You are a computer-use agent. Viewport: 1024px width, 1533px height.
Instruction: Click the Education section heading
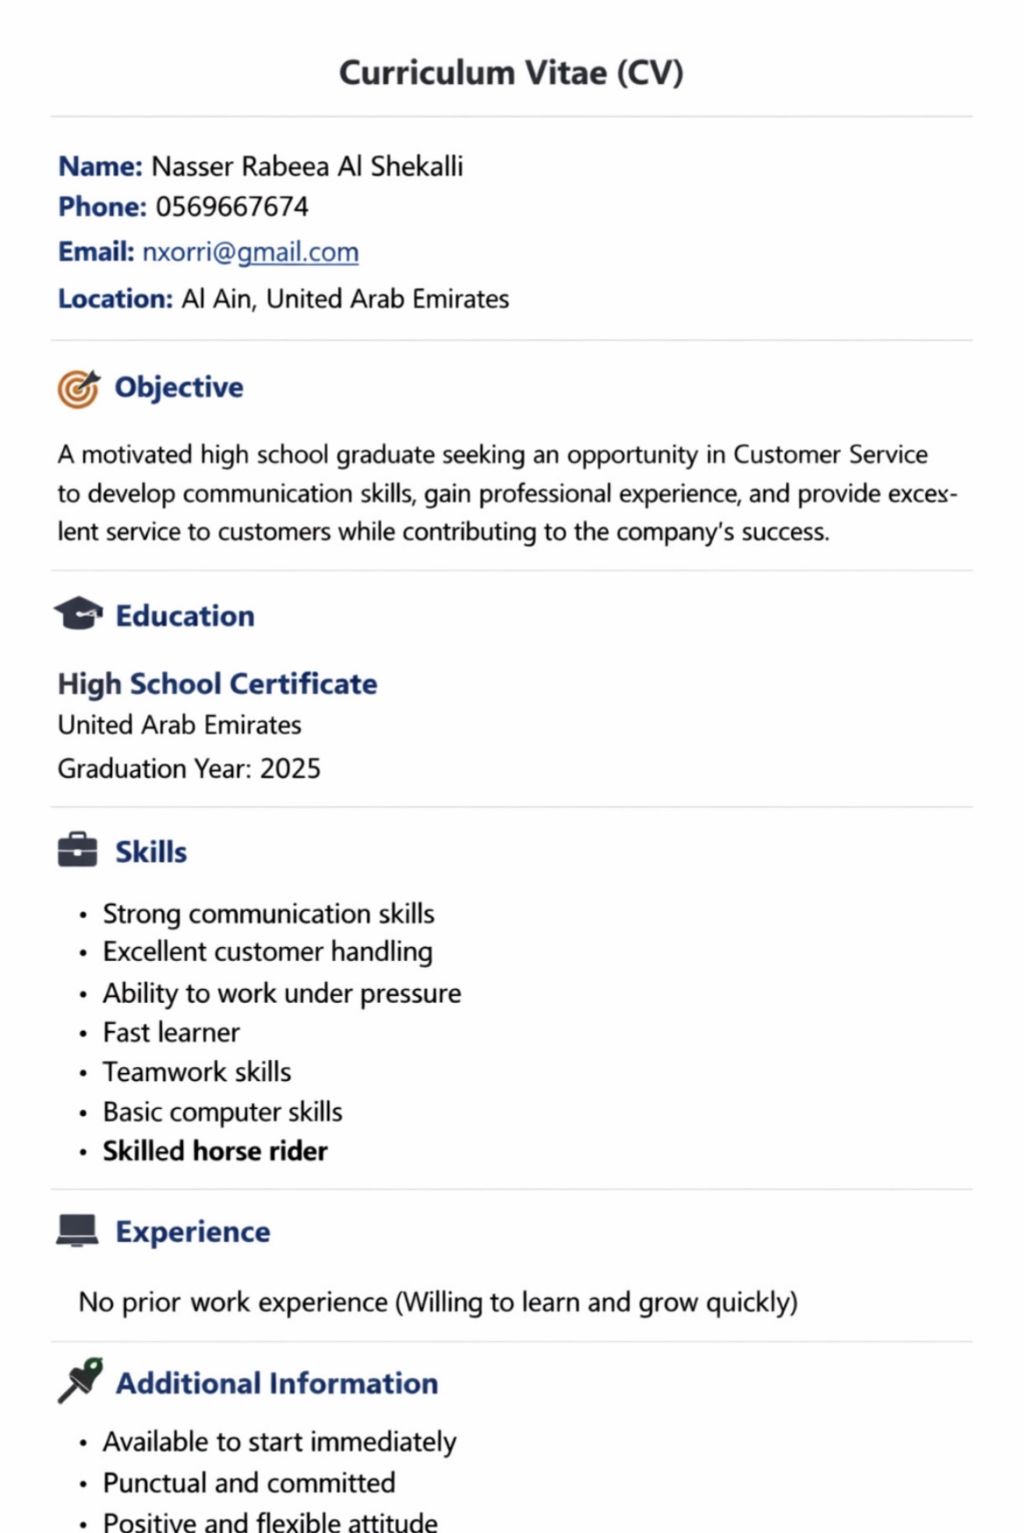[x=185, y=616]
